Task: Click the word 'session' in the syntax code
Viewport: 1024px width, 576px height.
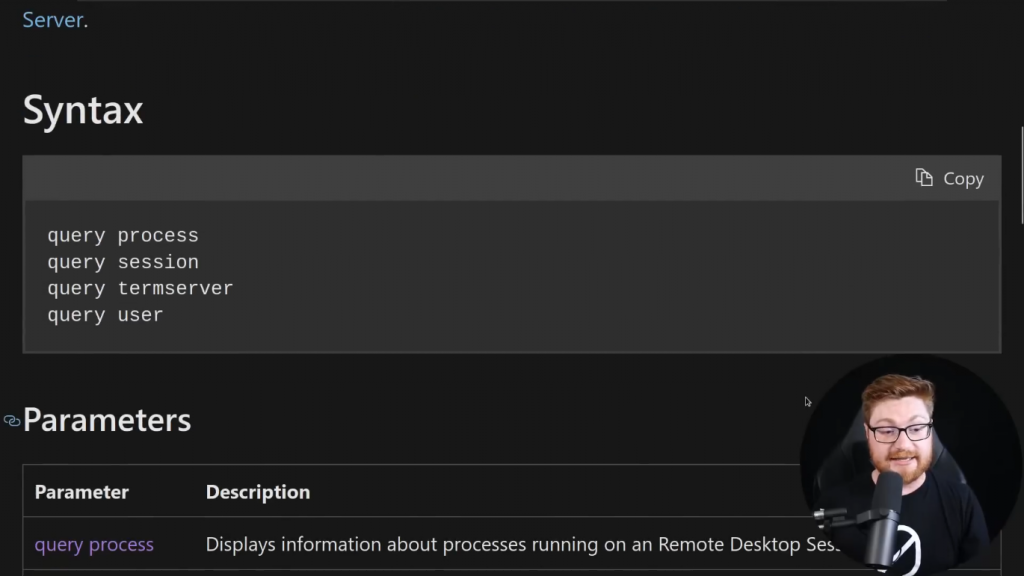Action: click(x=158, y=262)
